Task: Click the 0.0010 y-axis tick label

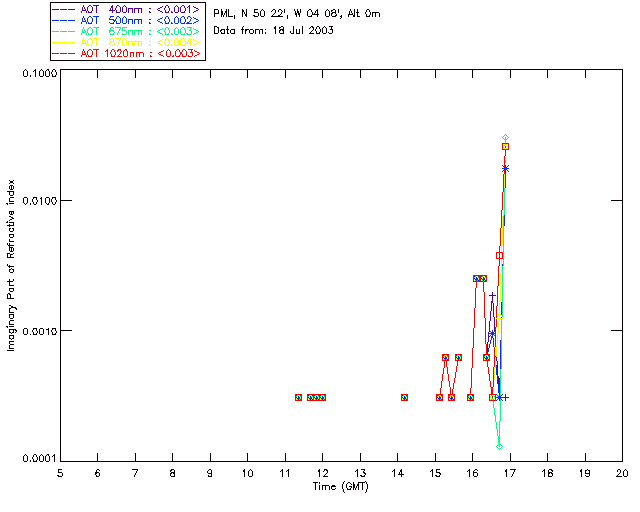Action: point(40,331)
